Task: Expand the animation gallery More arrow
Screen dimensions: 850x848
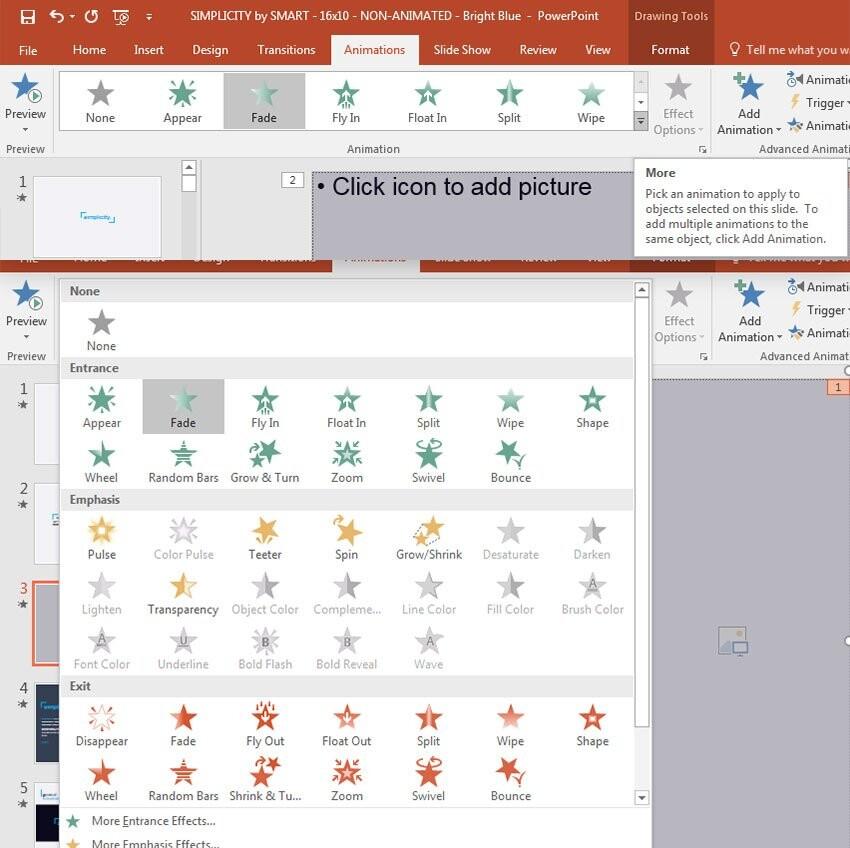Action: coord(640,121)
